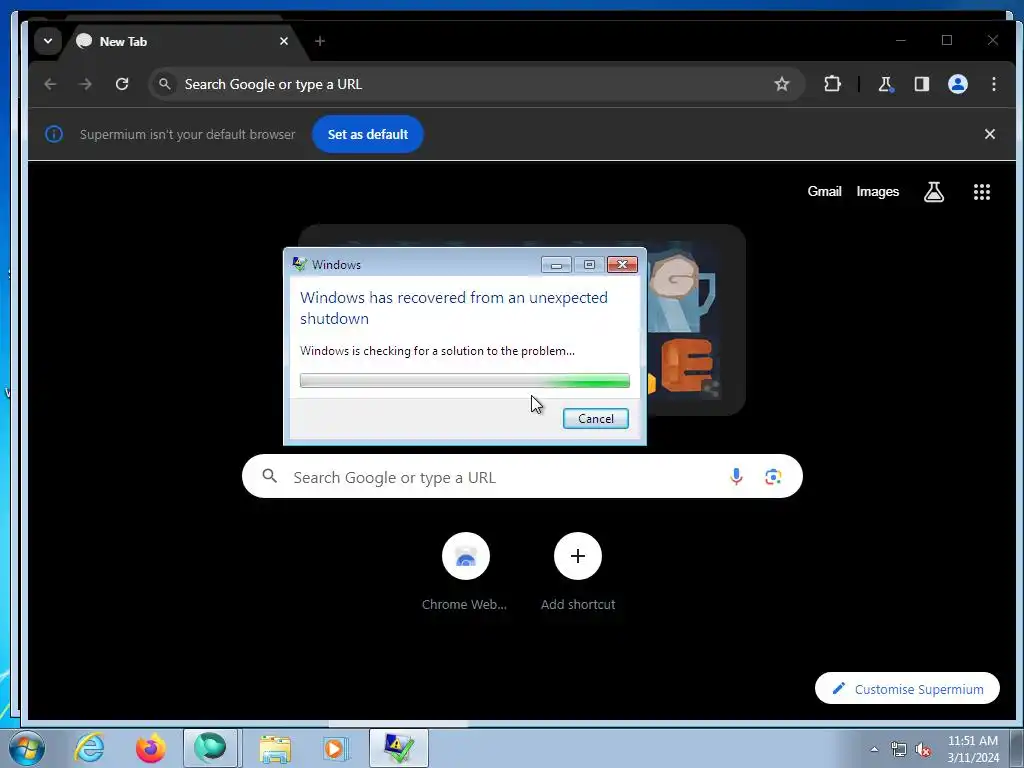Image resolution: width=1024 pixels, height=768 pixels.
Task: Share the Google Doodle
Action: coord(711,391)
